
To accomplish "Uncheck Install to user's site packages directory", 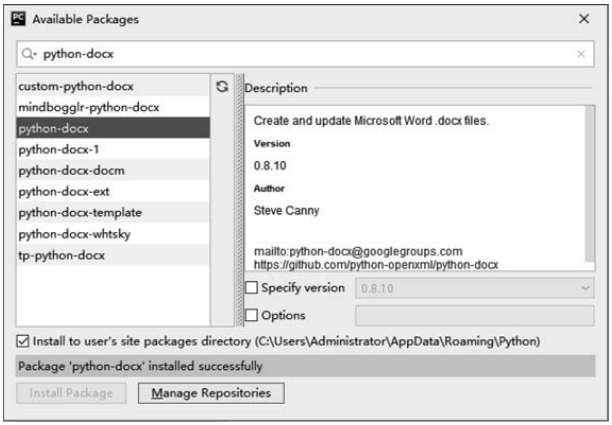I will (x=24, y=342).
